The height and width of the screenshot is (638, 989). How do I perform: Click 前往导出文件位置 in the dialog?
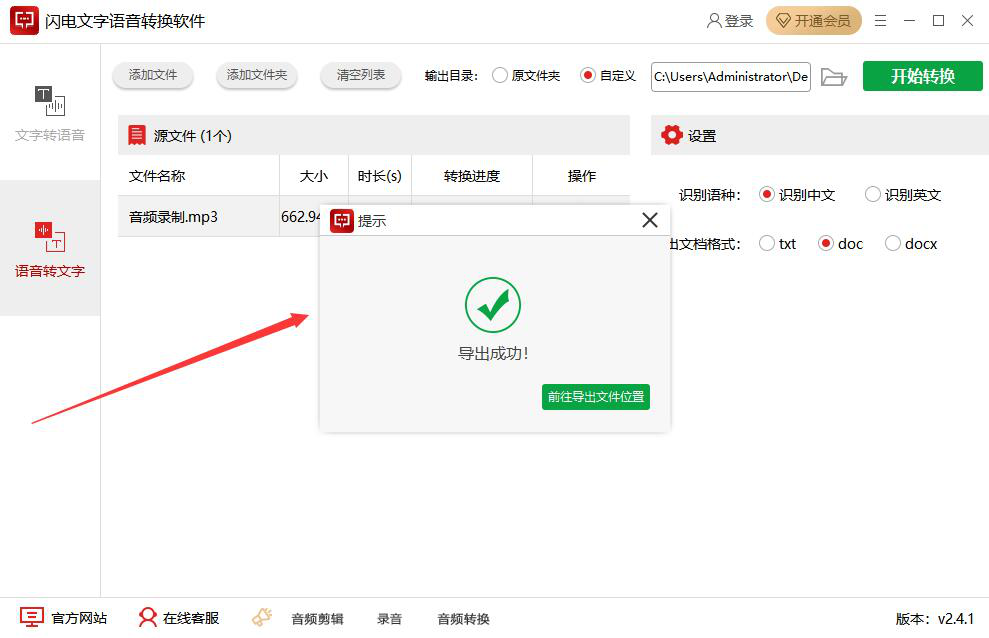pyautogui.click(x=595, y=397)
